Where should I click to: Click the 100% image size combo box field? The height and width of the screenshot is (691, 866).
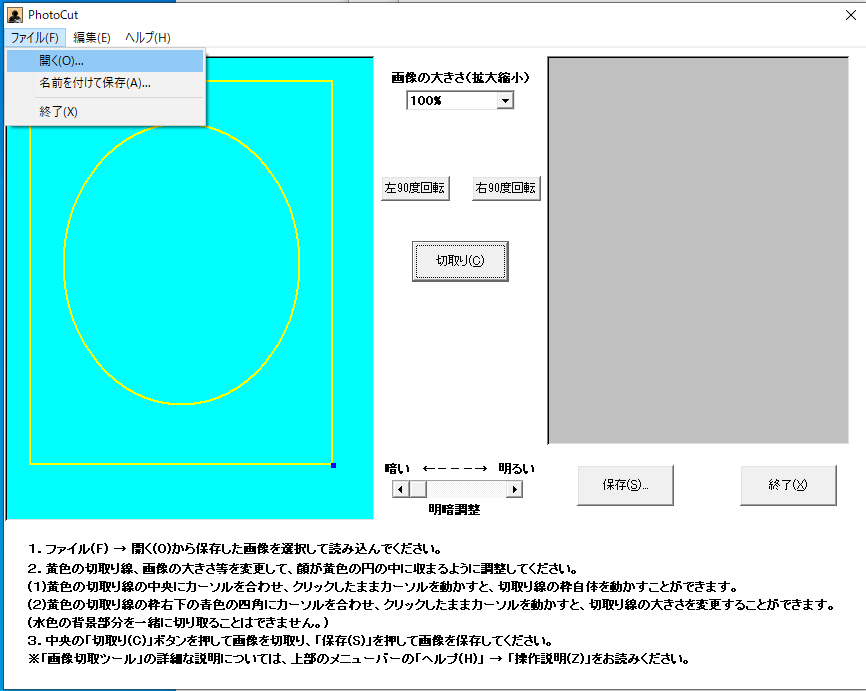[451, 100]
